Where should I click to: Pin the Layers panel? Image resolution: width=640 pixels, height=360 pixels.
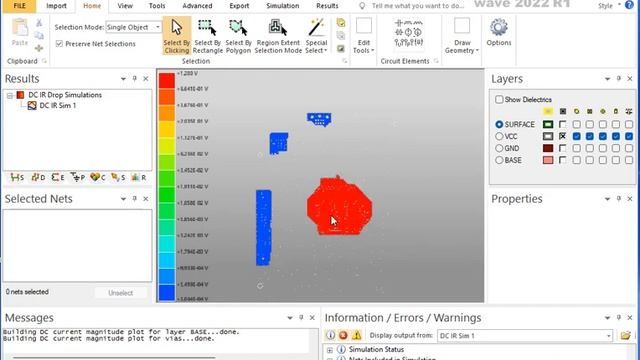618,78
